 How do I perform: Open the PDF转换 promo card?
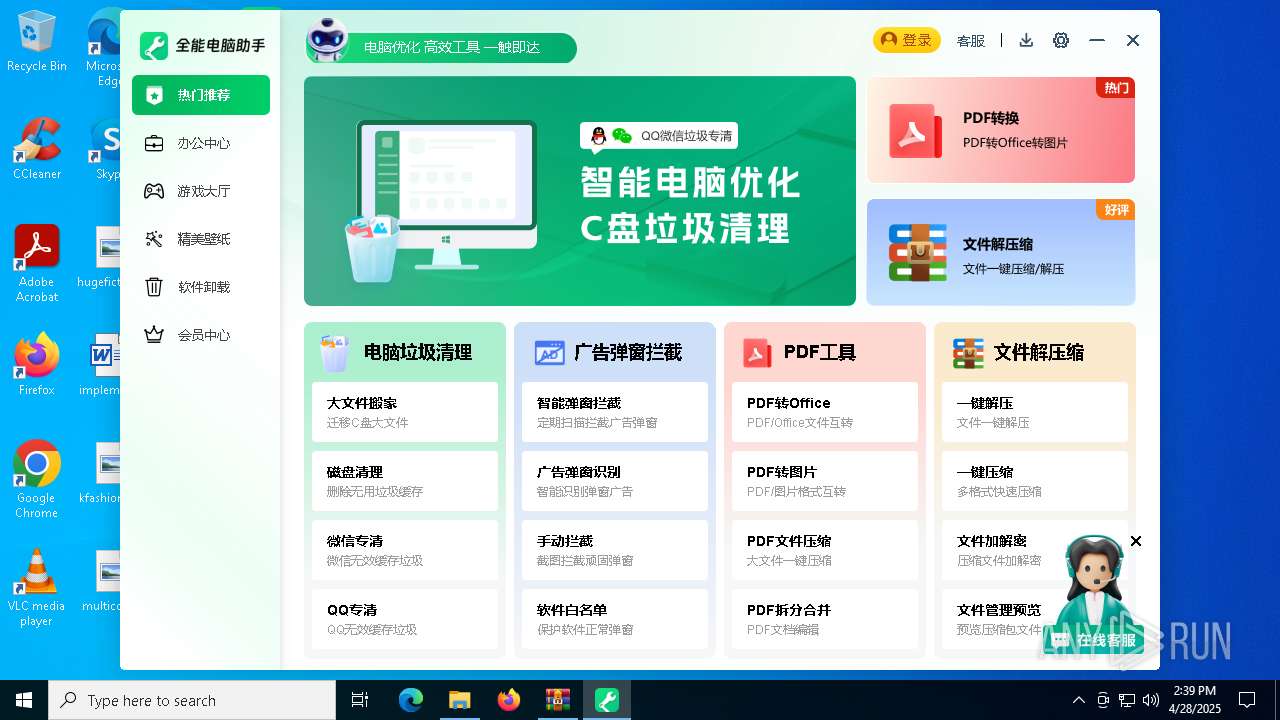coord(1001,130)
